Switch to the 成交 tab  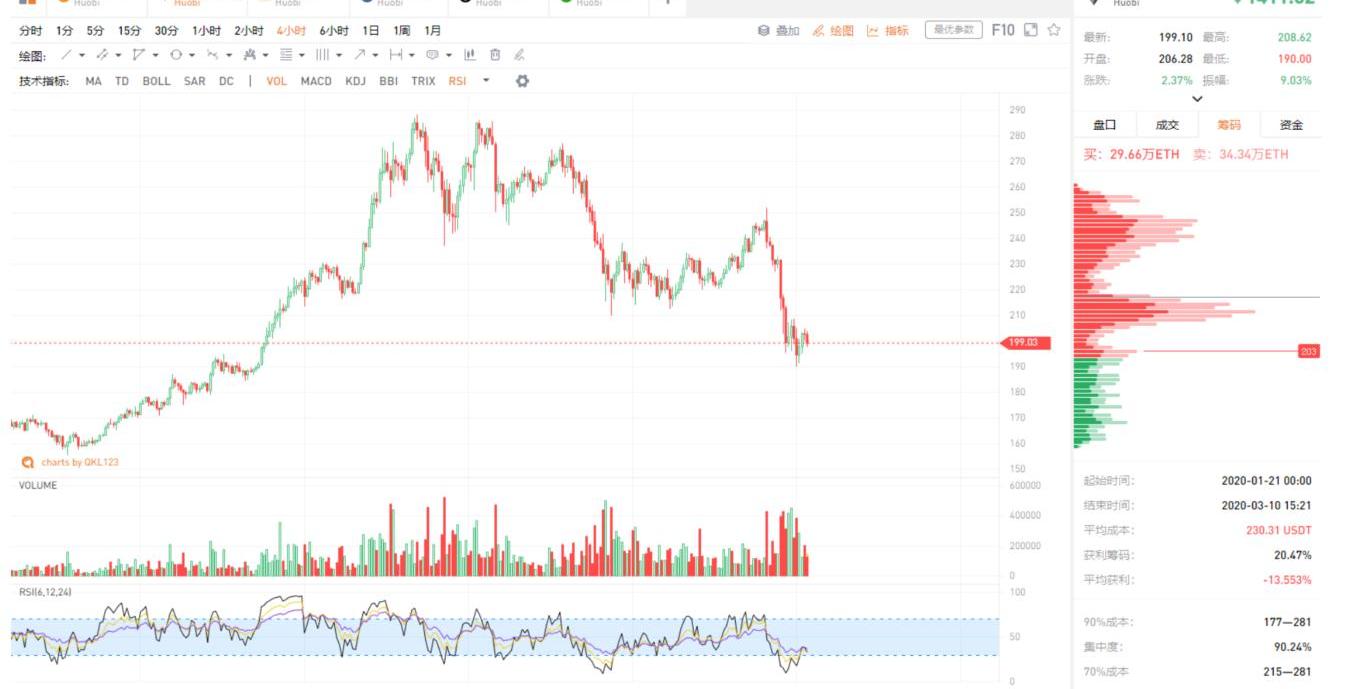(1167, 125)
